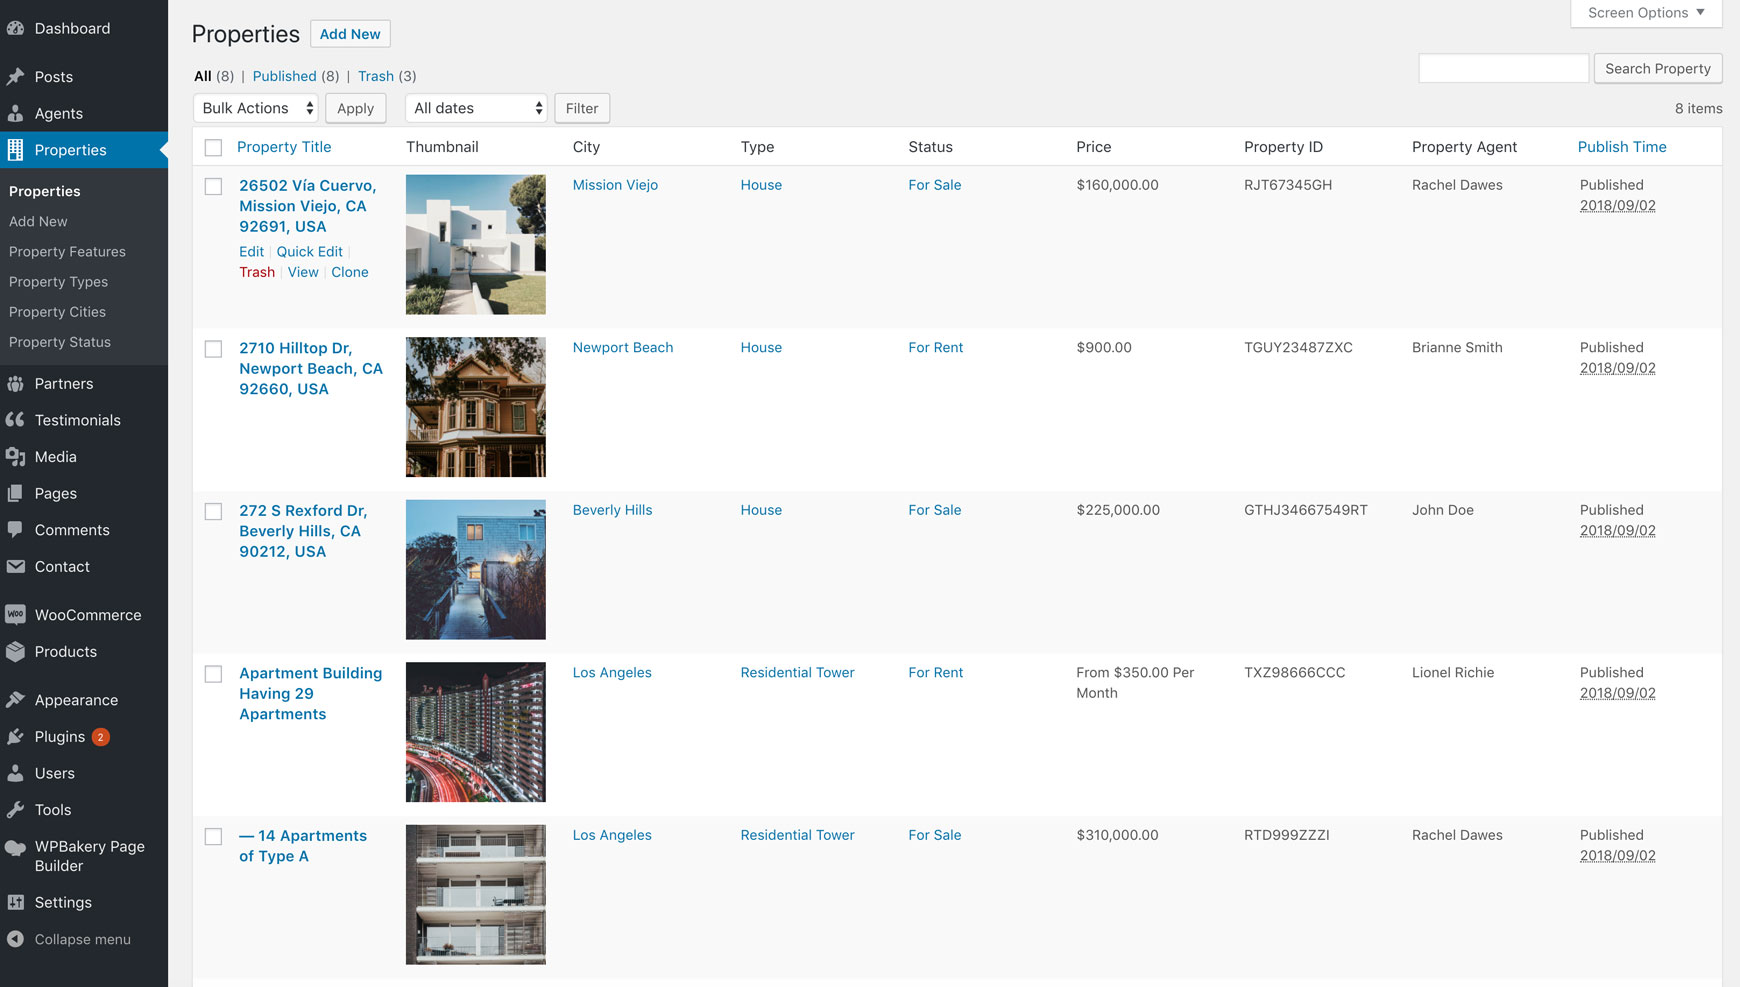This screenshot has height=987, width=1740.
Task: Click the Testimonials quote icon
Action: pos(15,420)
